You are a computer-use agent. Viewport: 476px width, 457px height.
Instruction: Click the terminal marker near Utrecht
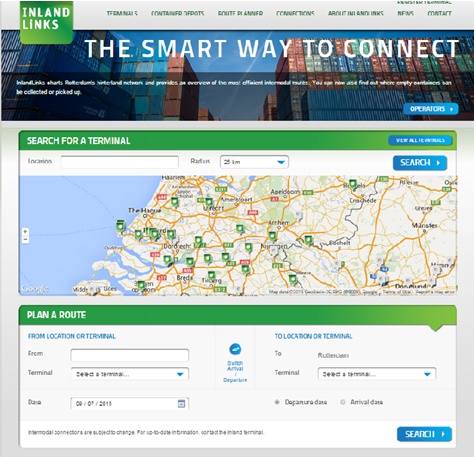click(x=209, y=202)
